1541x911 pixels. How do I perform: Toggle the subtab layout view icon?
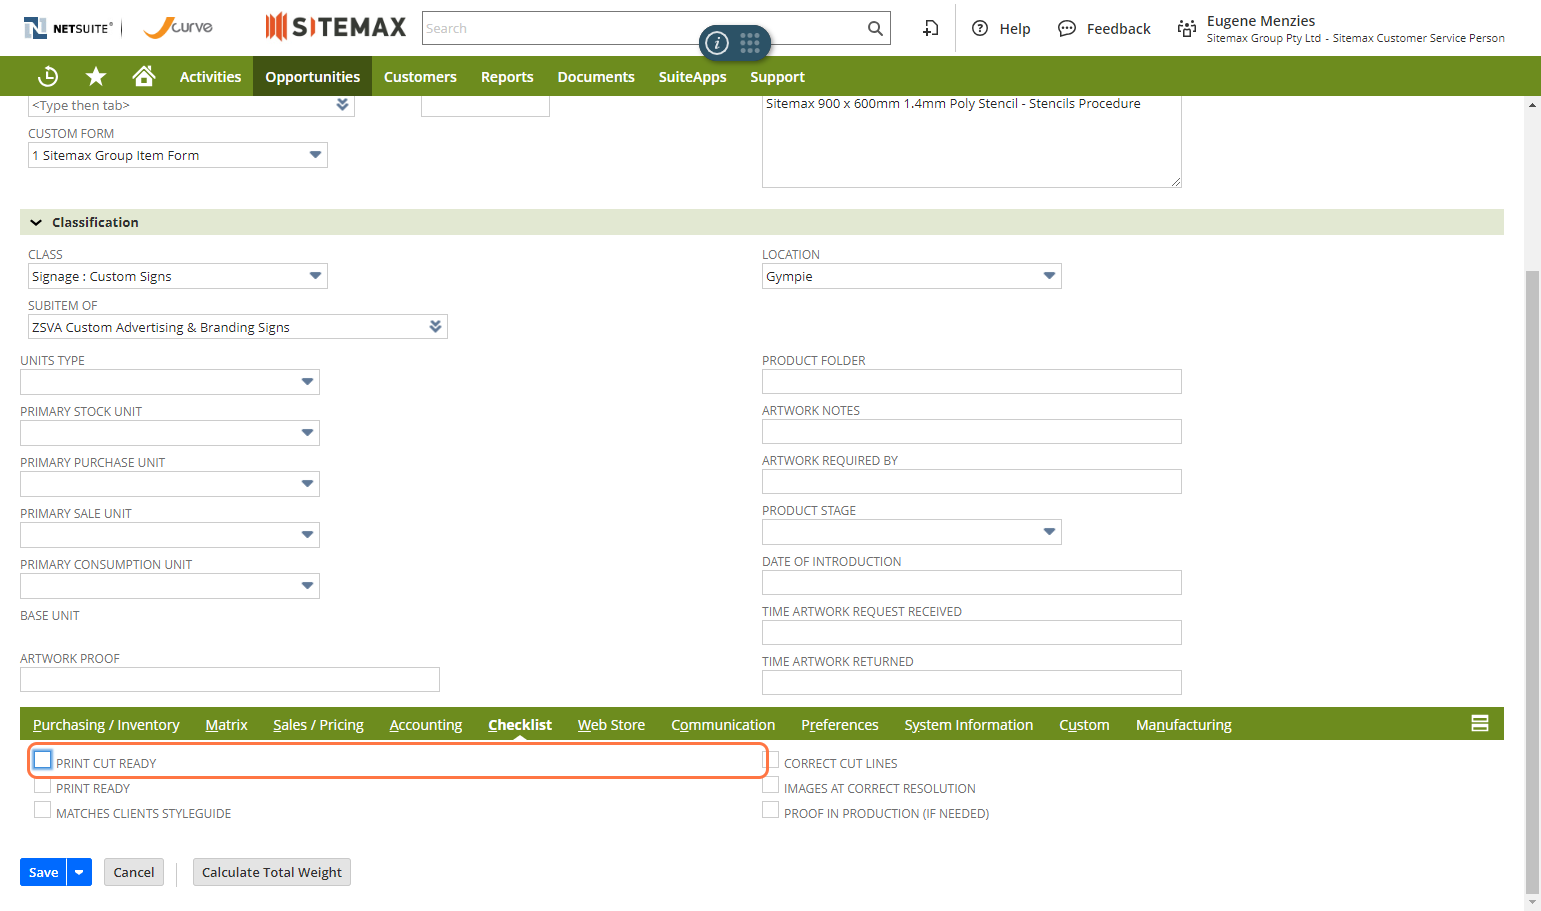pos(1480,723)
